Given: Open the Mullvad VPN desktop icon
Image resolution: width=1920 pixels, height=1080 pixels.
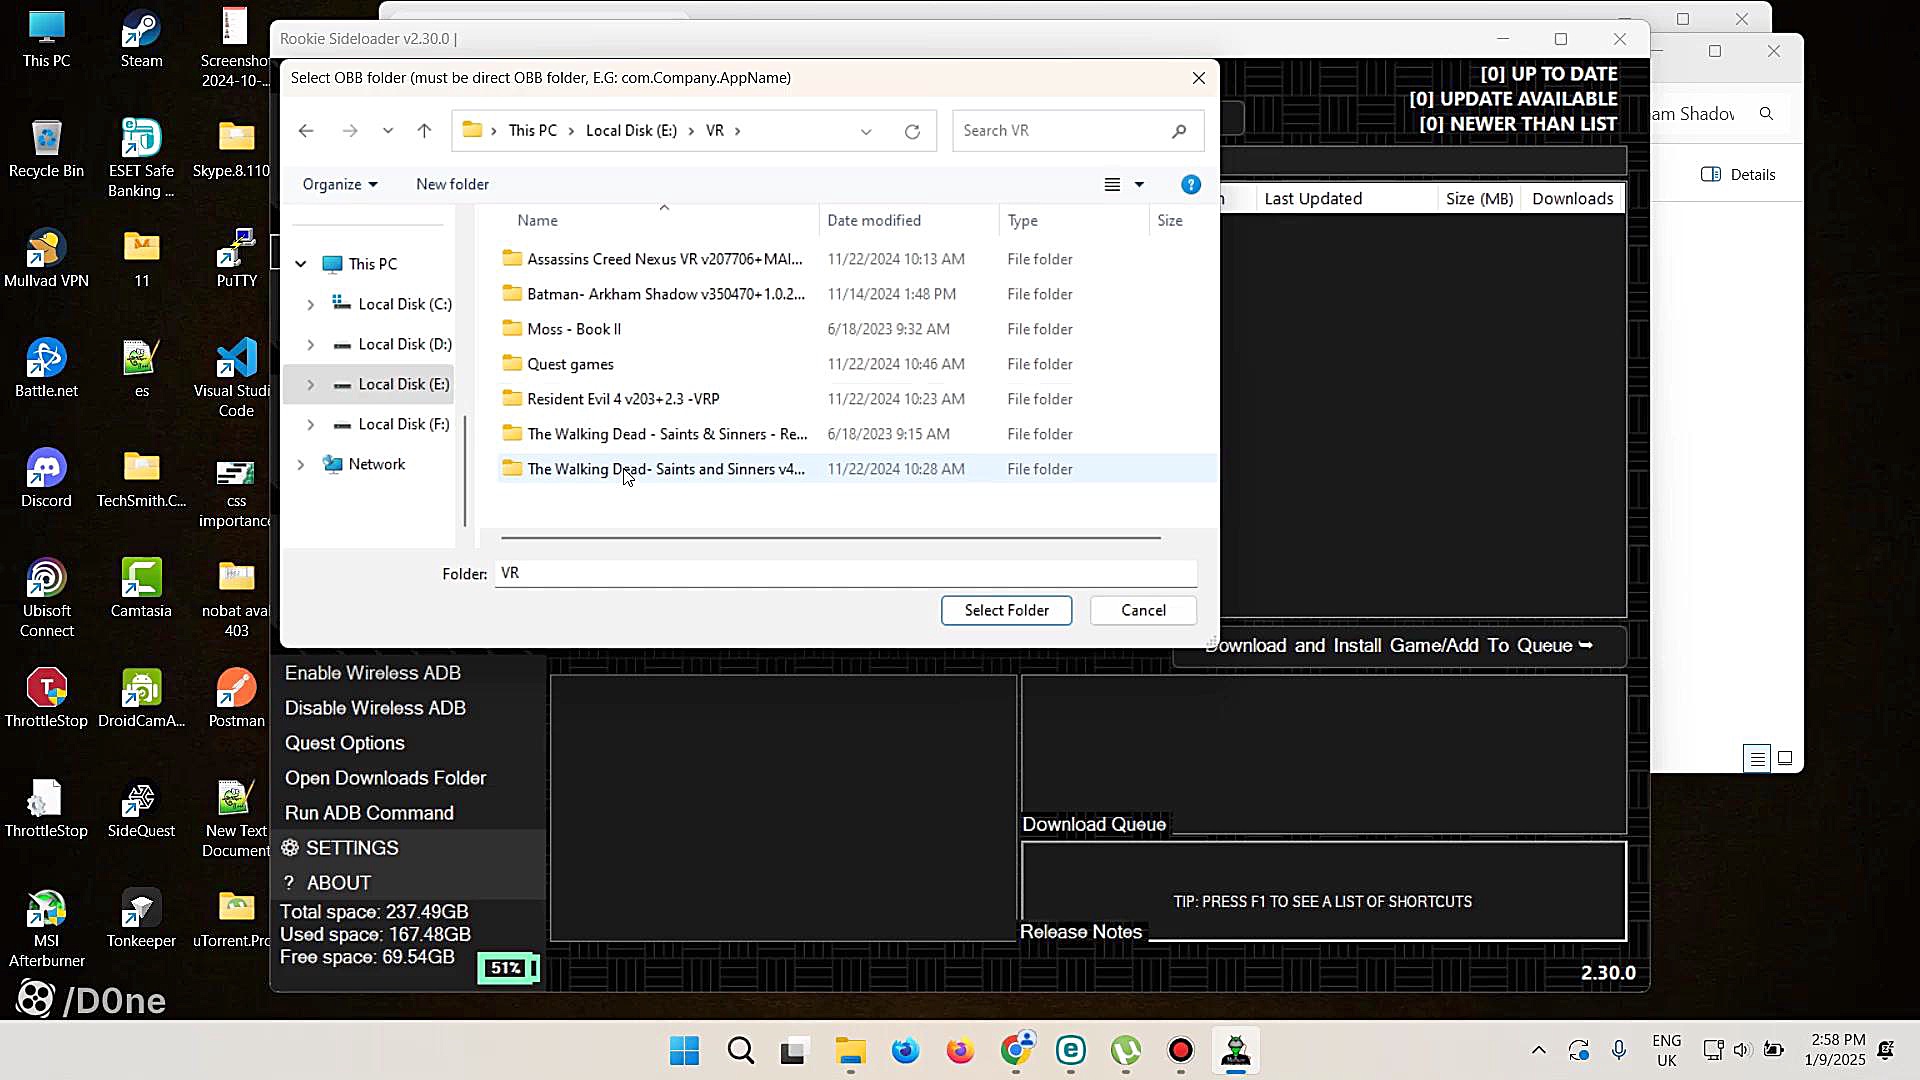Looking at the screenshot, I should coord(46,260).
